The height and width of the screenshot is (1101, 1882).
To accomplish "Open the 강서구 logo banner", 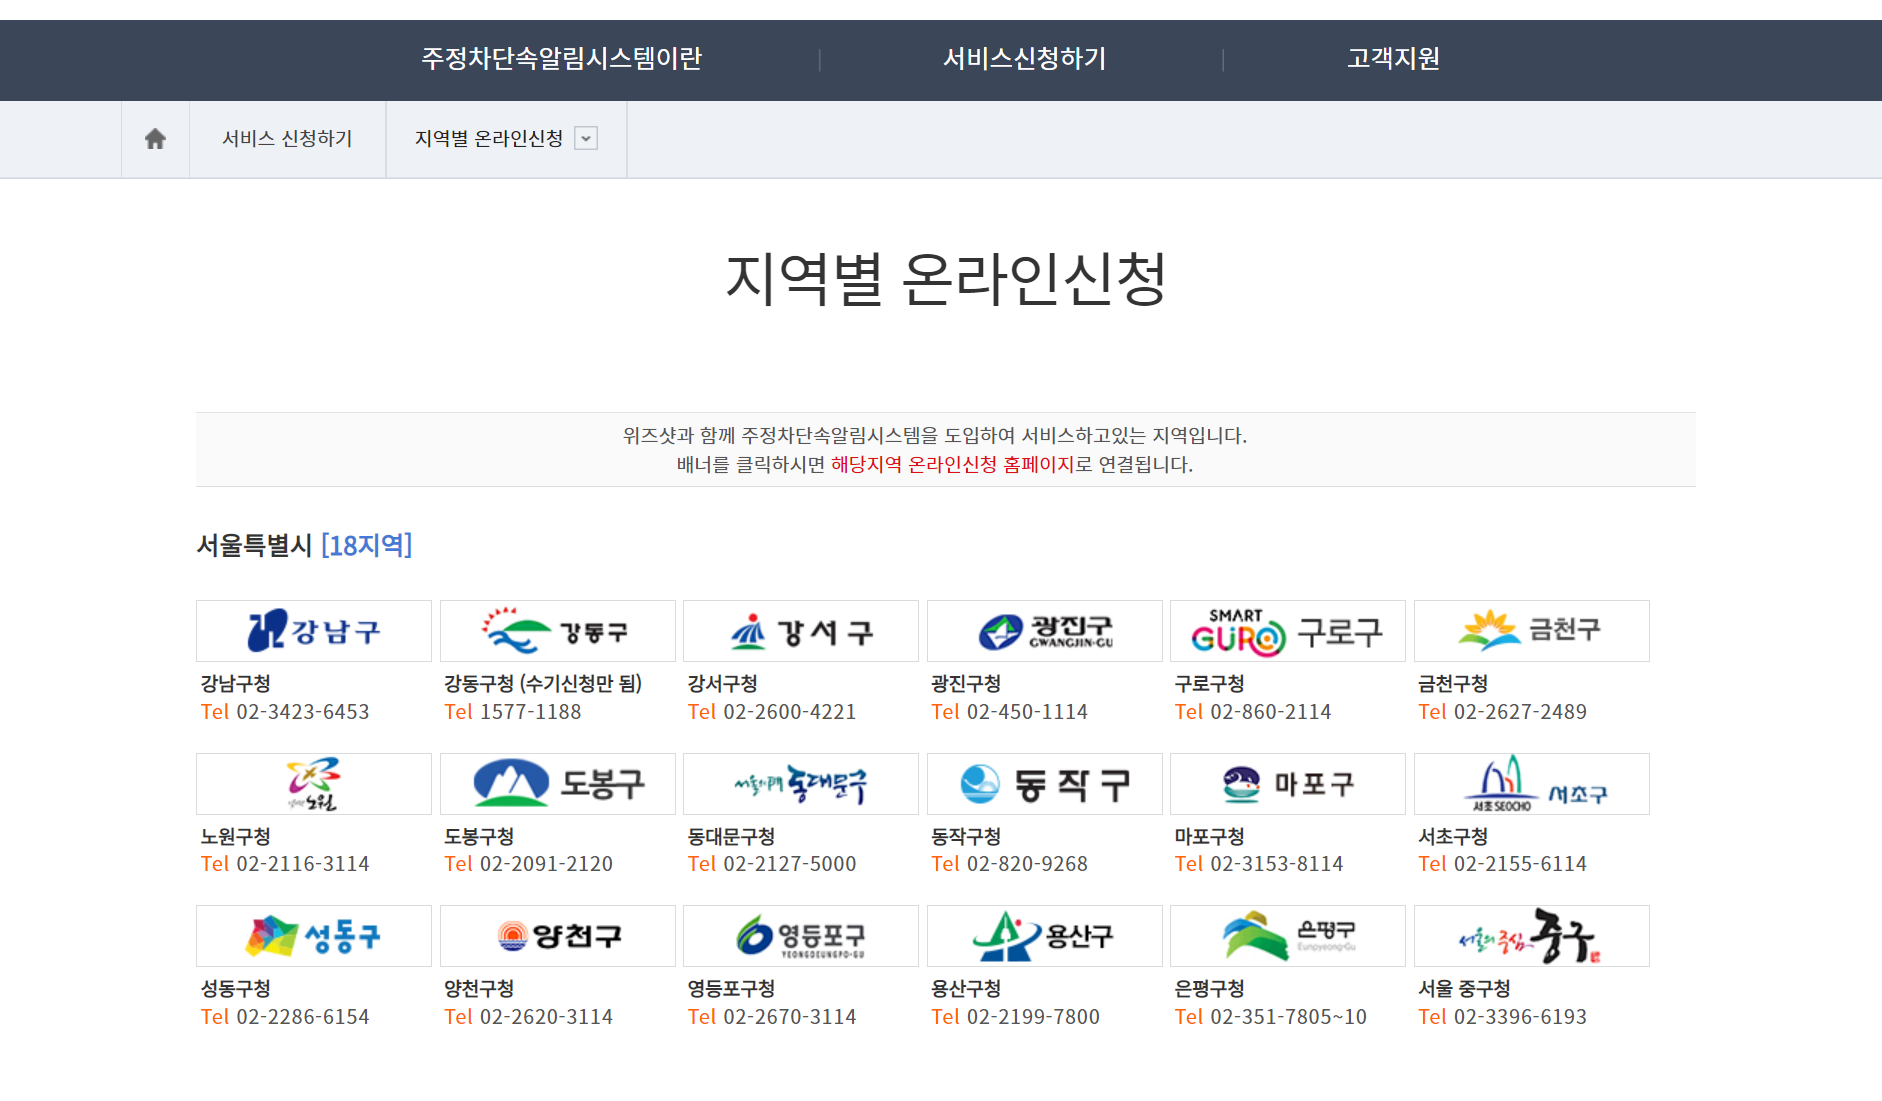I will point(801,631).
